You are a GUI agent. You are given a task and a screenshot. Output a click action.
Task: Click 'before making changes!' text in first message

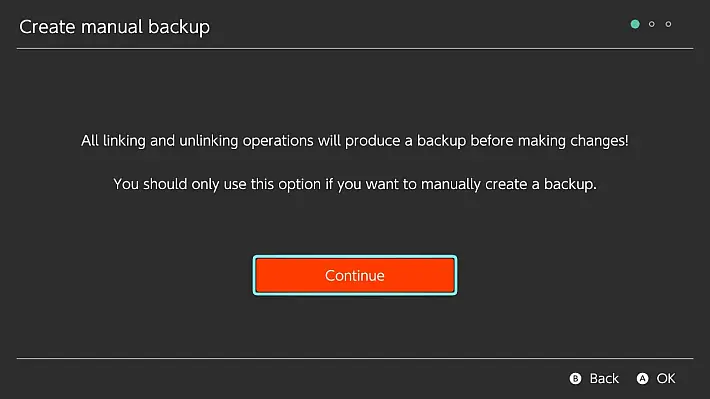pyautogui.click(x=549, y=141)
